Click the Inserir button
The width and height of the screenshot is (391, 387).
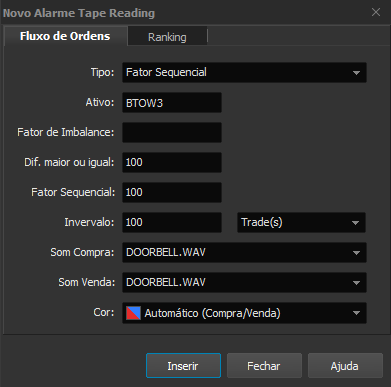[183, 366]
